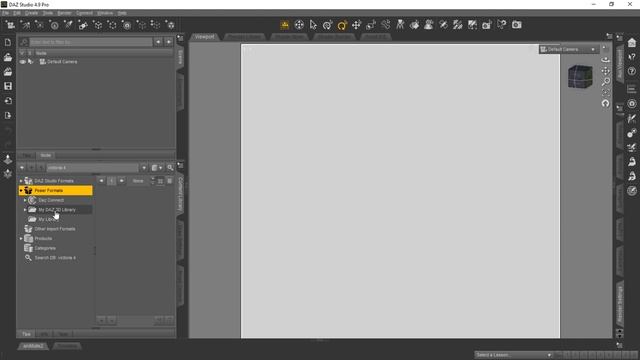Open the Content Library view options dropdown
Screen dimensions: 640x360
[157, 168]
